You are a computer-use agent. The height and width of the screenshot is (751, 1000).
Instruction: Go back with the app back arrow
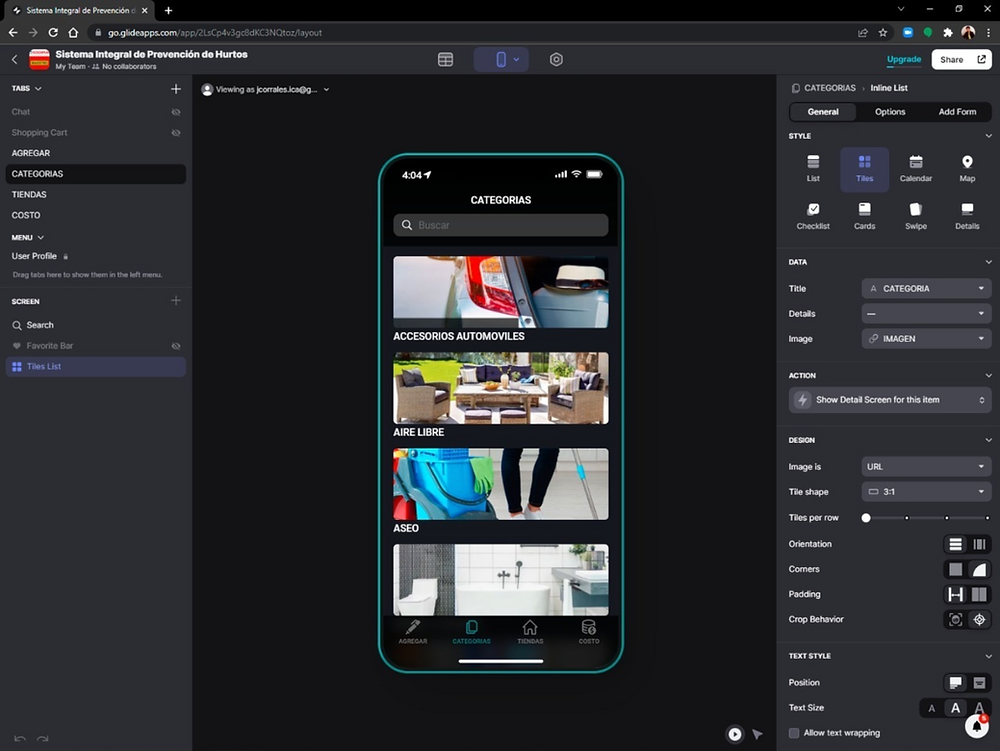tap(15, 59)
